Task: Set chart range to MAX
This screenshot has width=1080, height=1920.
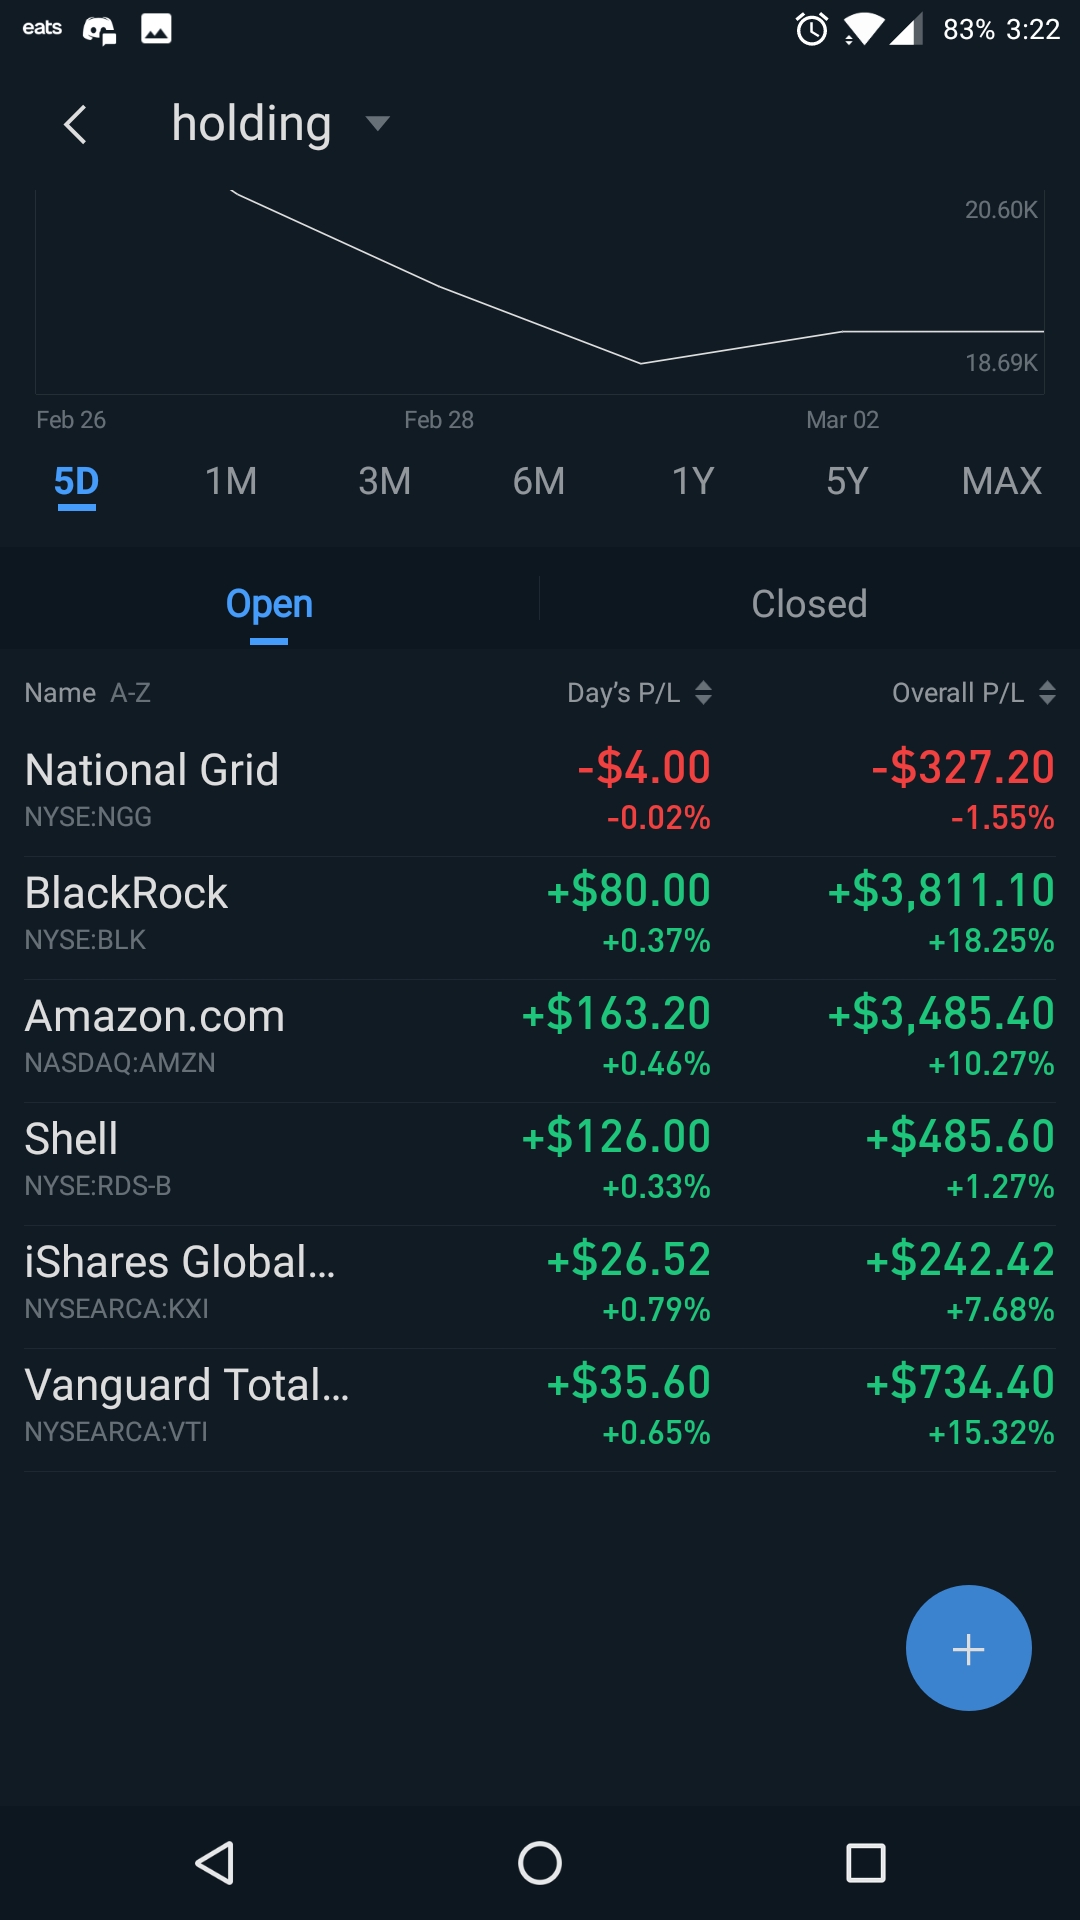Action: pos(1001,481)
